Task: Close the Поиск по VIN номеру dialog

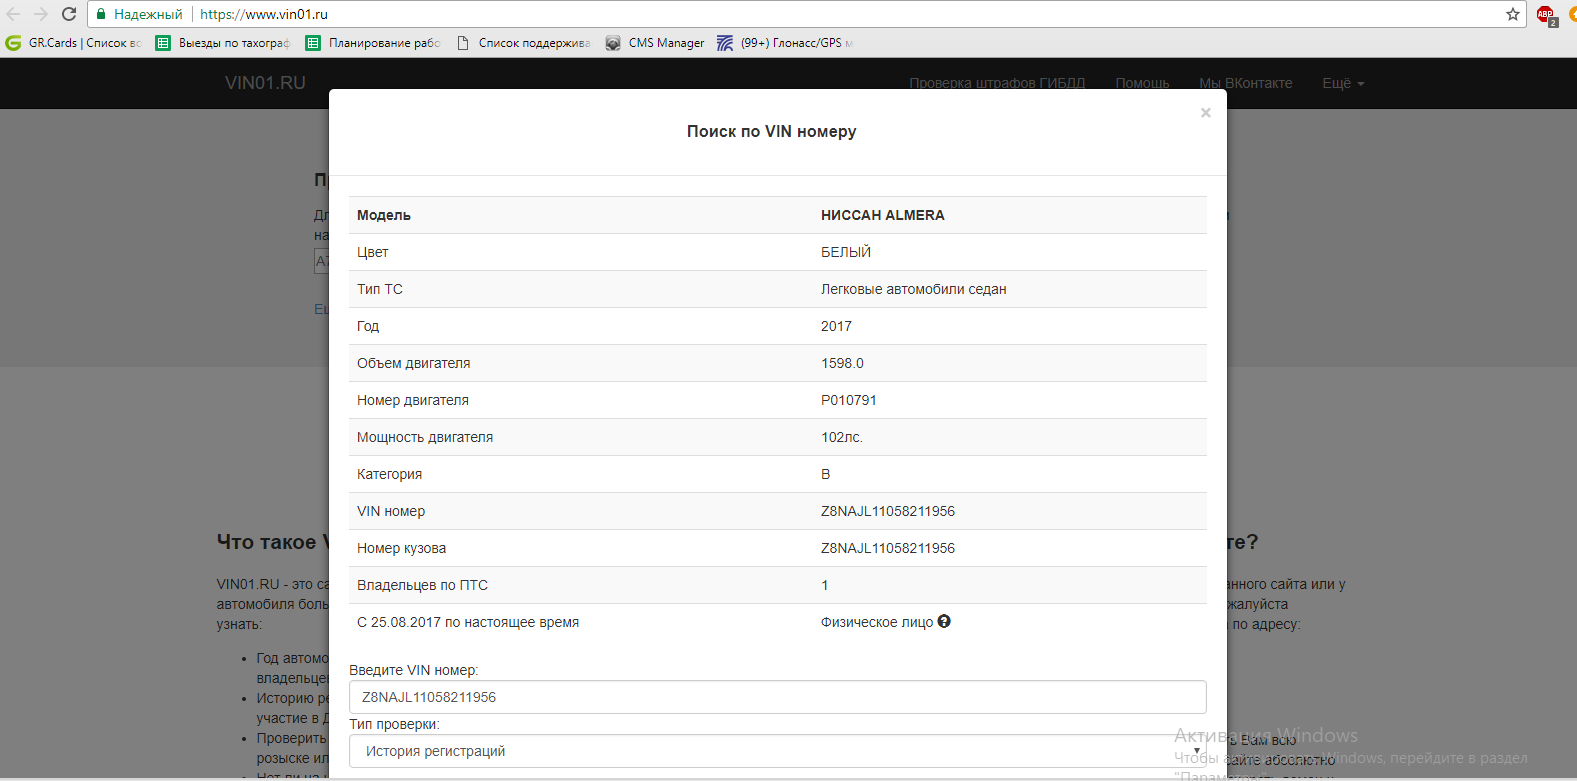Action: click(1205, 113)
